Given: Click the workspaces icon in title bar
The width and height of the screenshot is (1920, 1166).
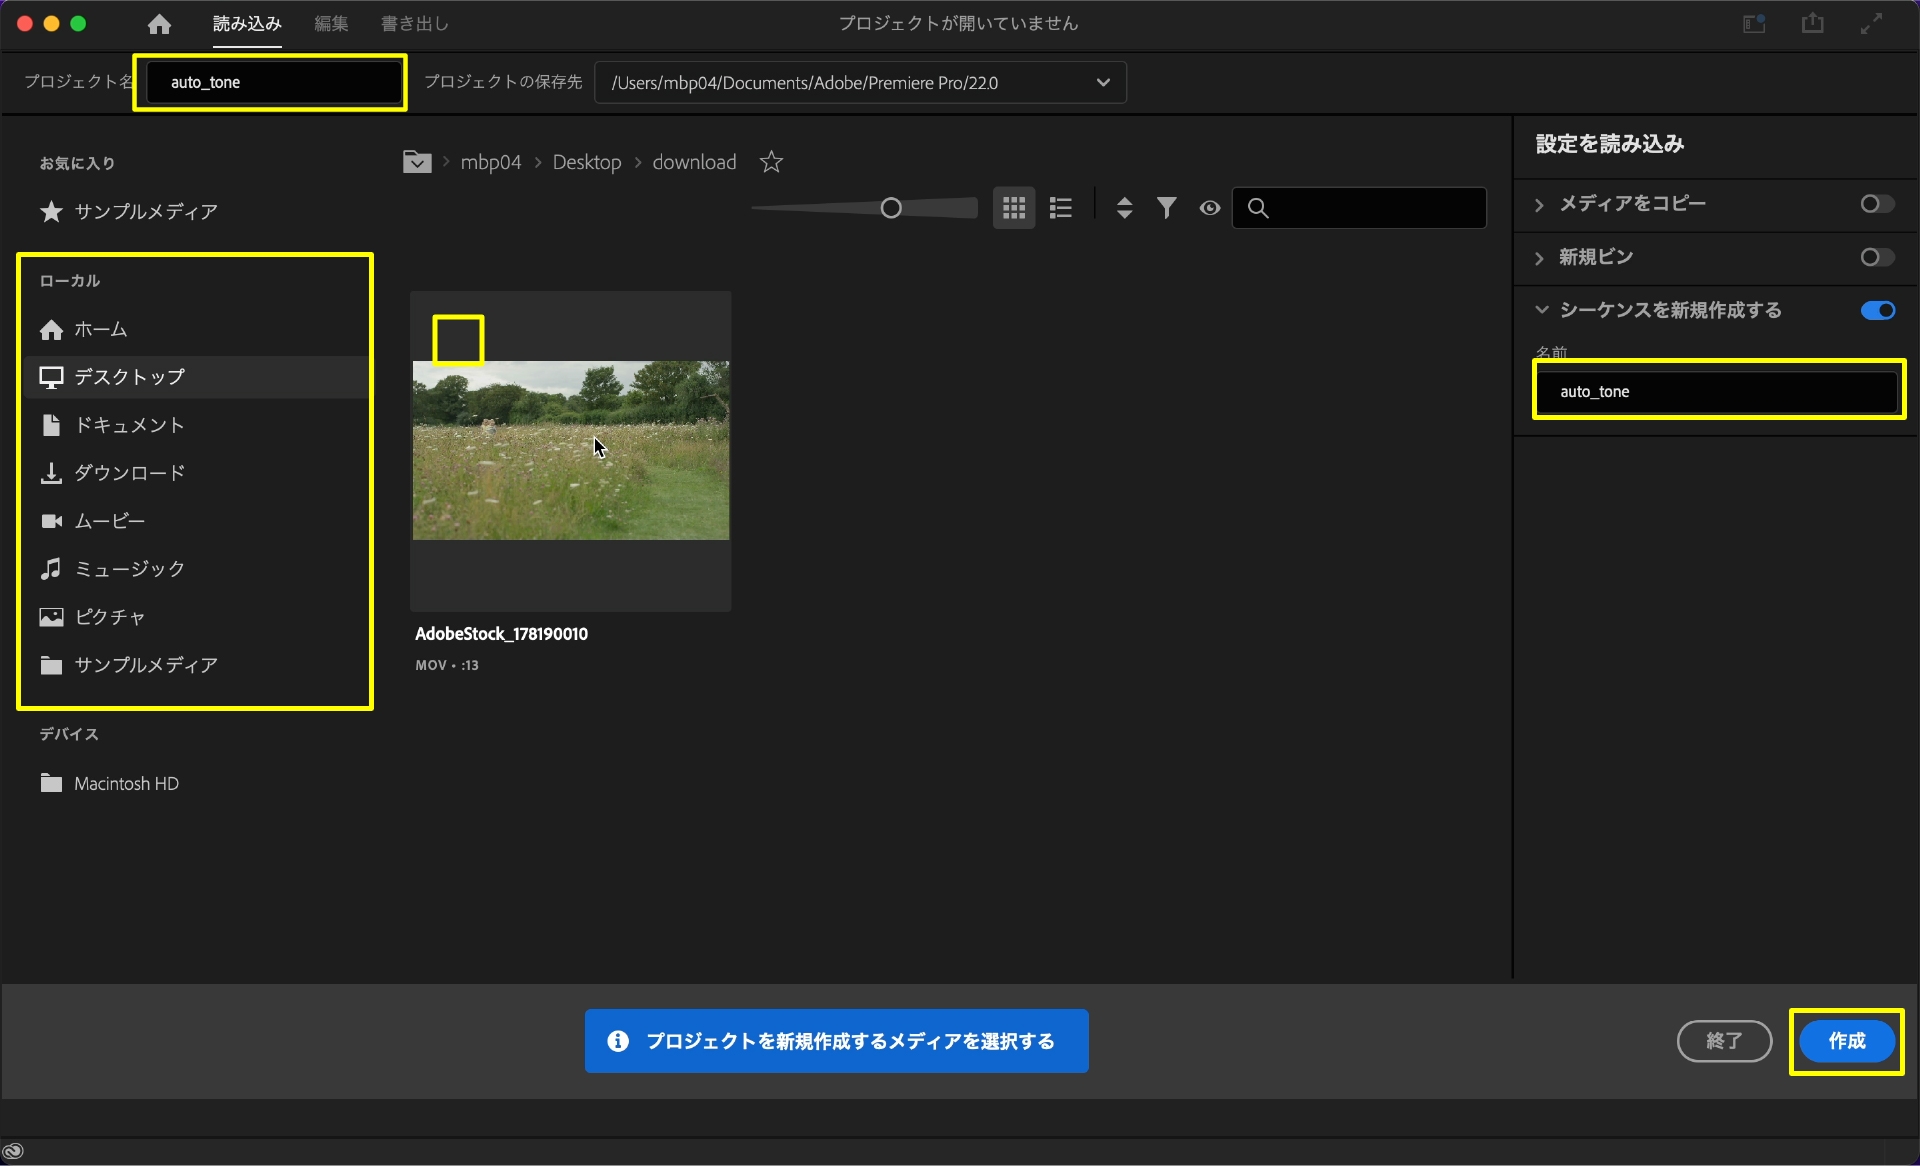Looking at the screenshot, I should [1754, 24].
